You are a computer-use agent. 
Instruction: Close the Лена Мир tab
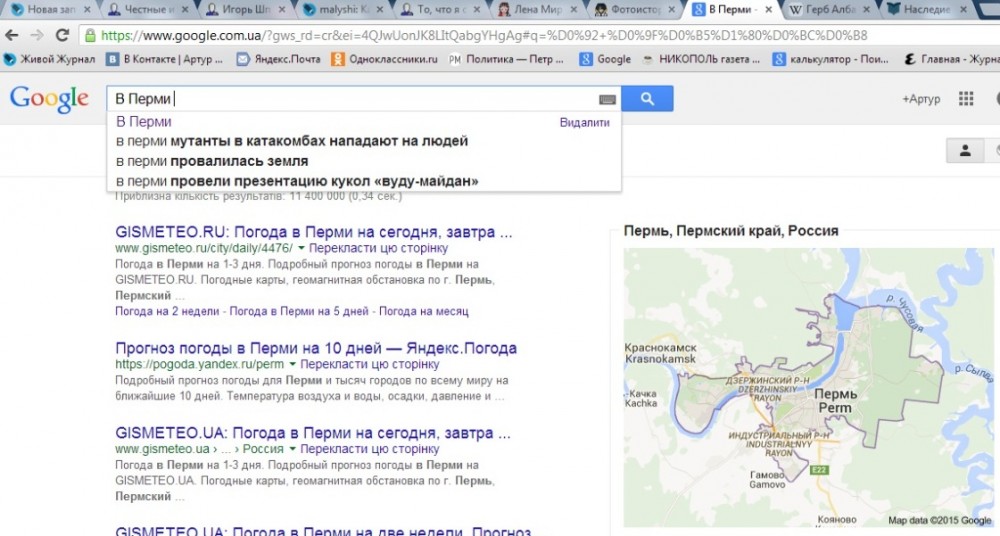[x=573, y=10]
